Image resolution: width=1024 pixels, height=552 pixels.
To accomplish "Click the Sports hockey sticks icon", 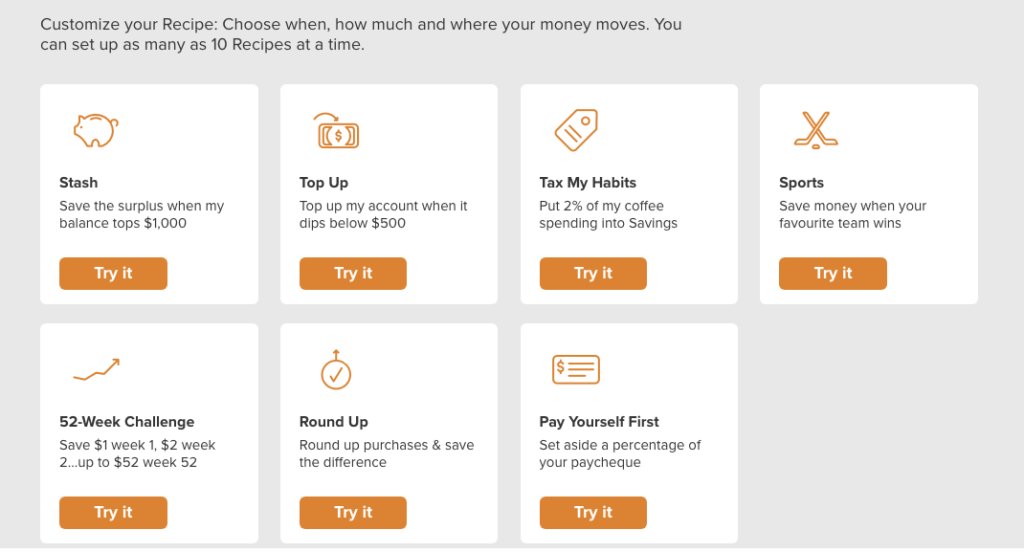I will coord(816,129).
